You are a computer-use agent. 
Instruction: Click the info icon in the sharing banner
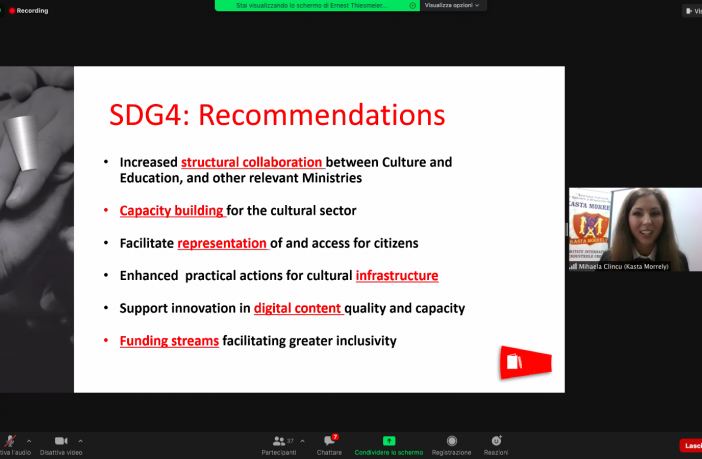[412, 5]
